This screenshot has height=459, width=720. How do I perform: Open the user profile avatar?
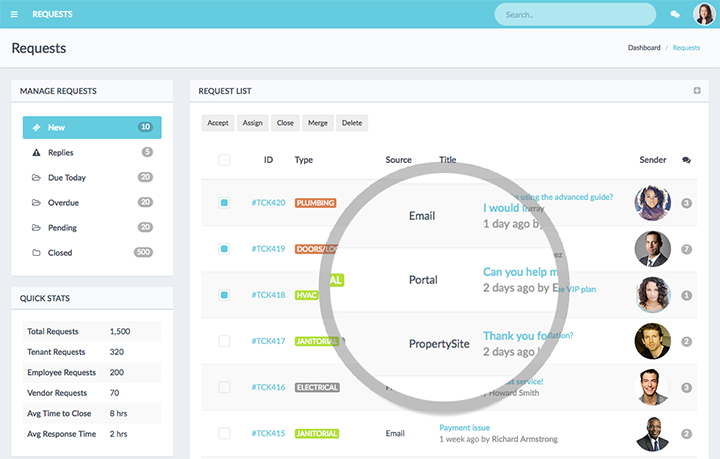tap(703, 14)
